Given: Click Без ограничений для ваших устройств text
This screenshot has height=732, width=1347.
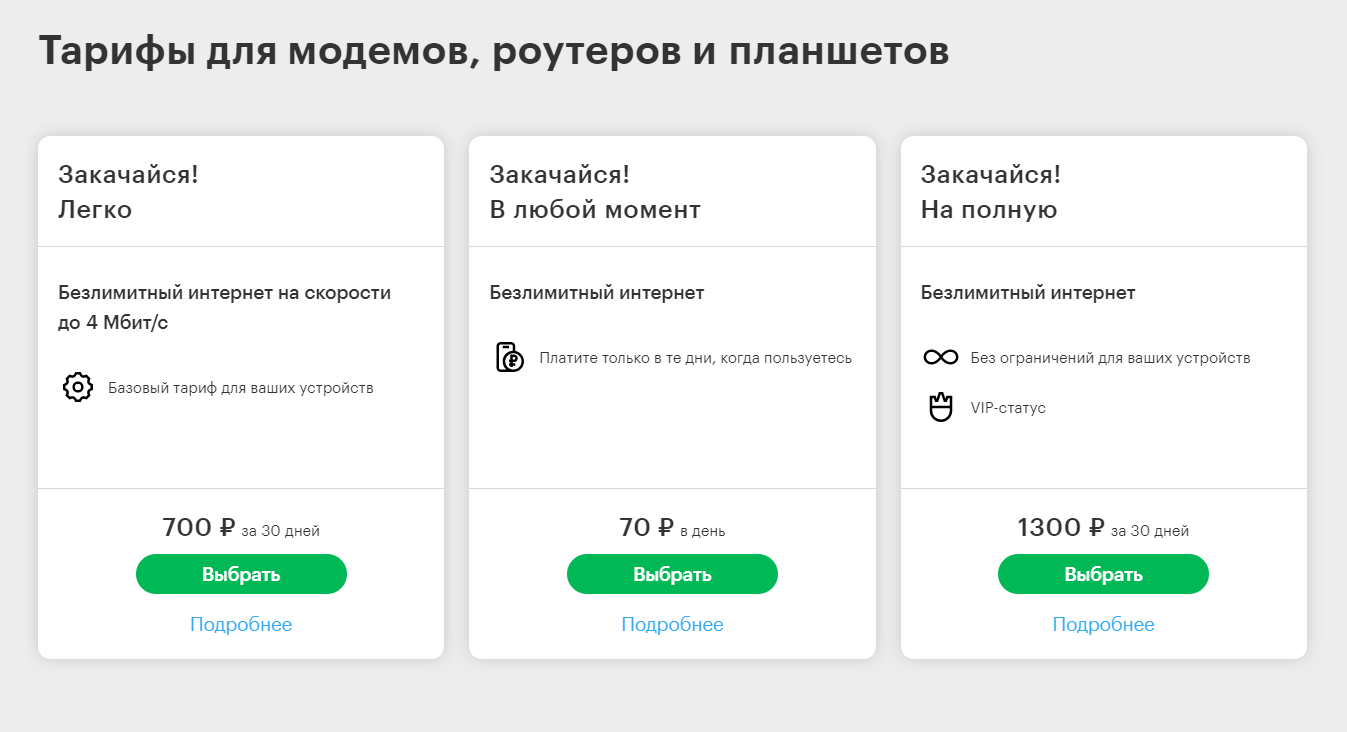Looking at the screenshot, I should coord(1110,358).
